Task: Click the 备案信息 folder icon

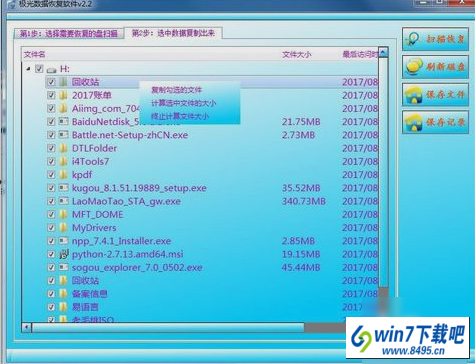Action: tap(63, 294)
